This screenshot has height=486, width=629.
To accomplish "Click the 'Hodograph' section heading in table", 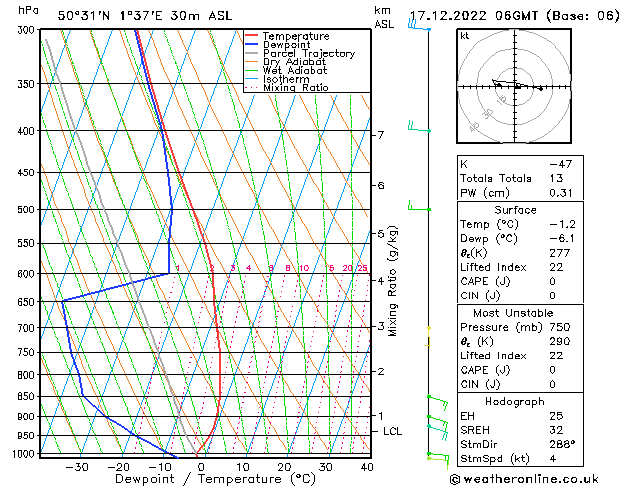I will pos(515,401).
